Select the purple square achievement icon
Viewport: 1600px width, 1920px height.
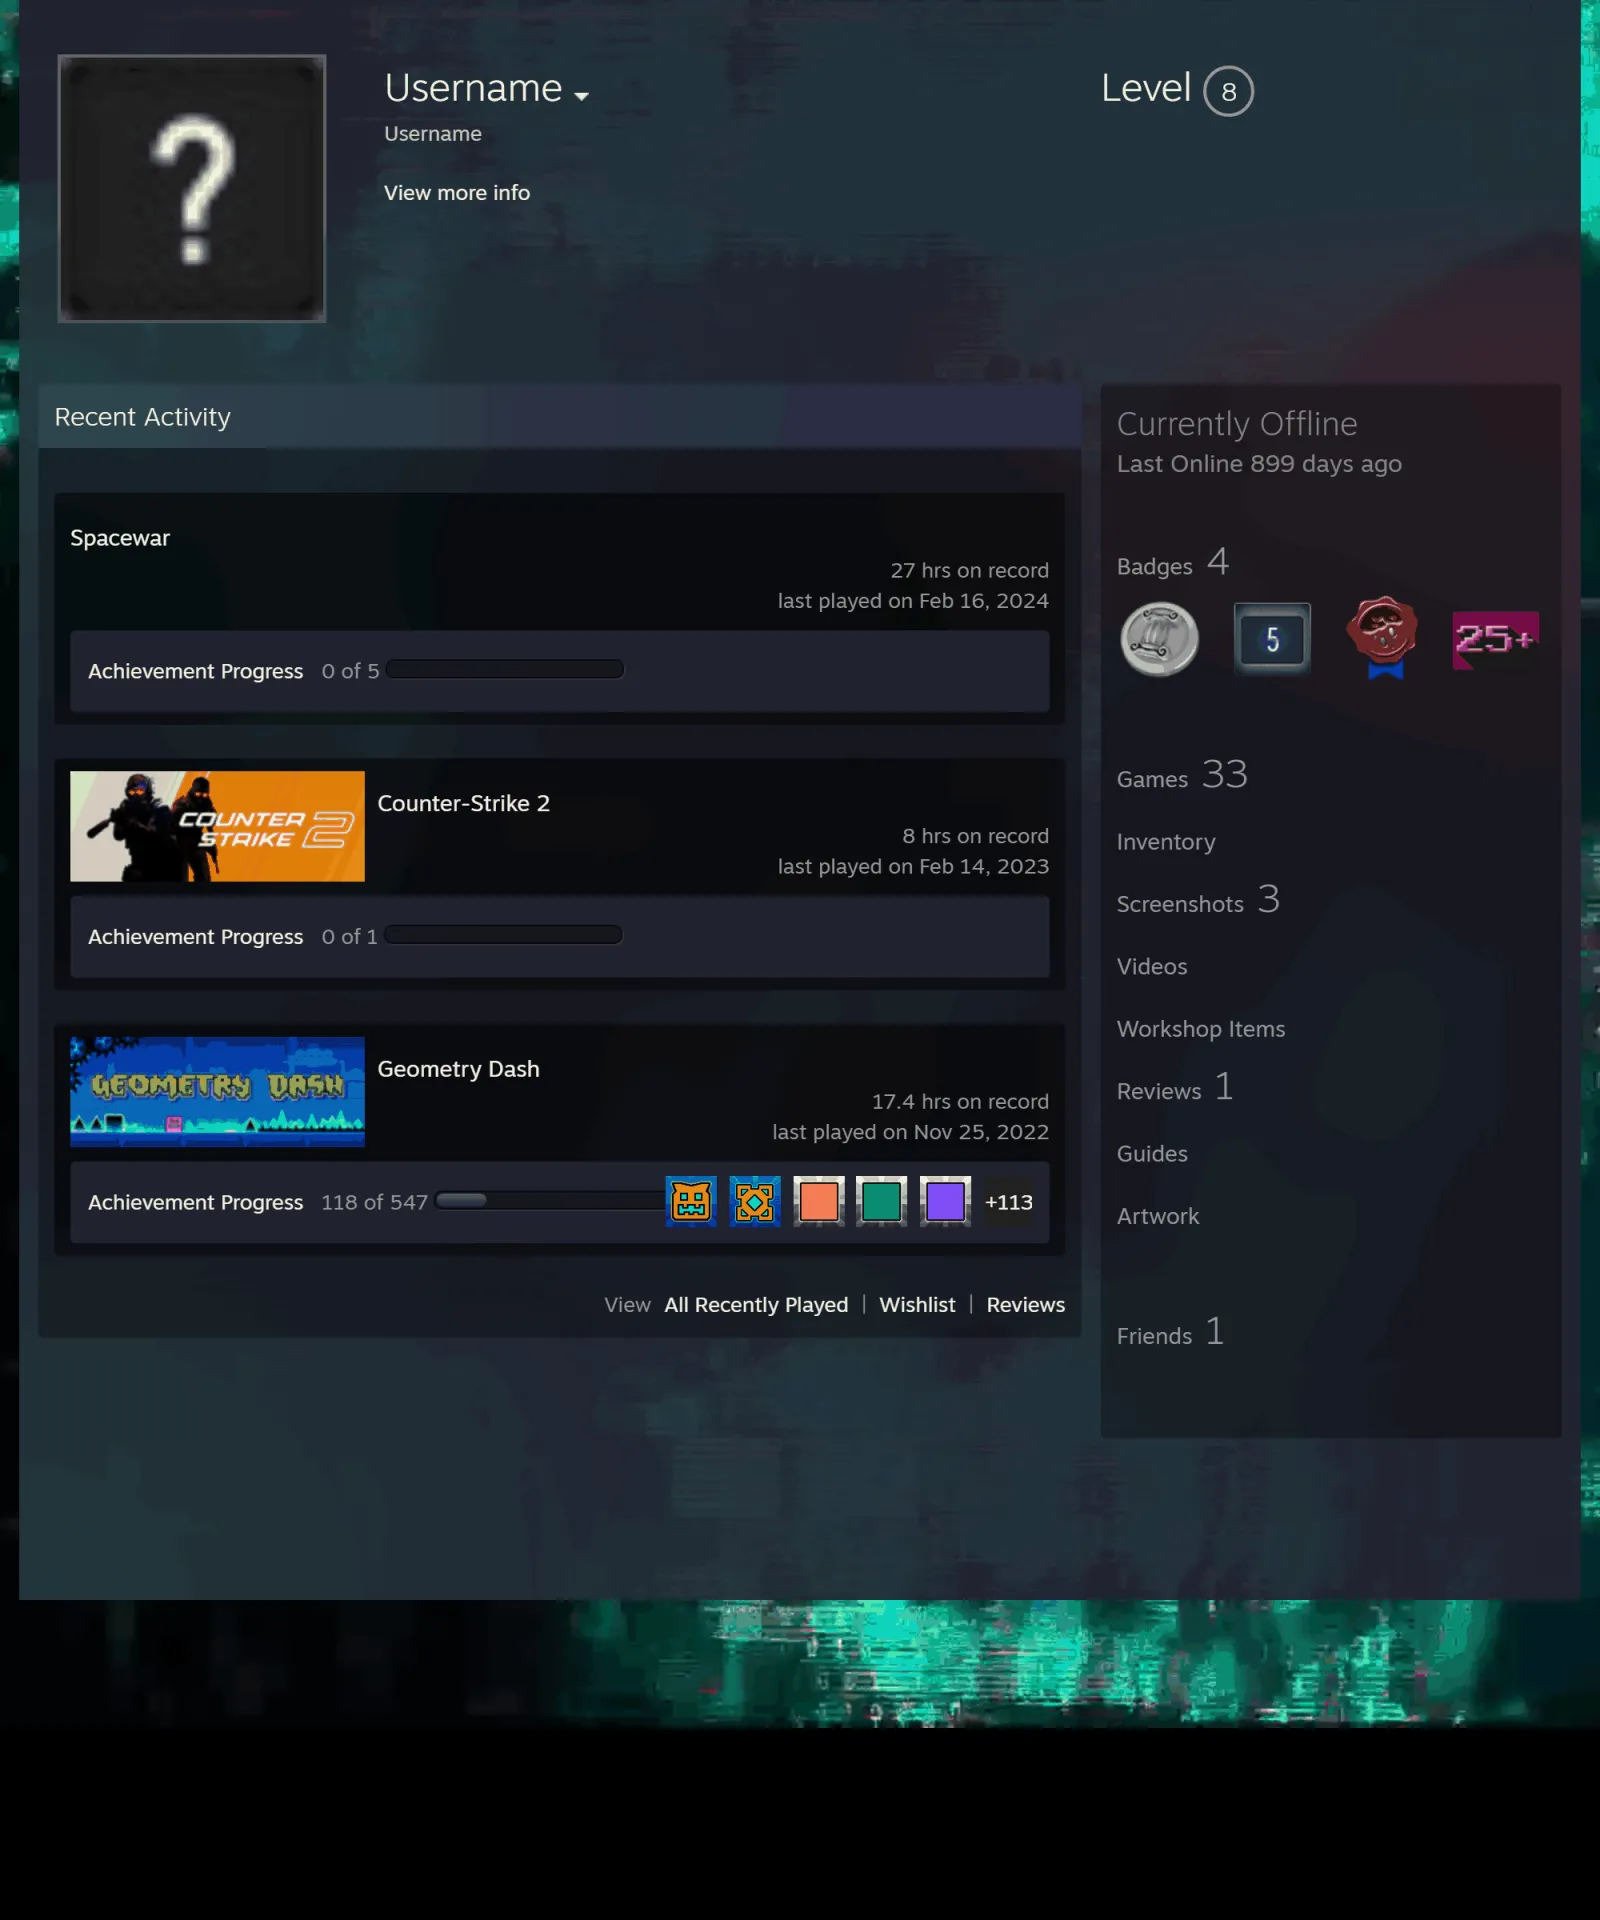click(946, 1201)
